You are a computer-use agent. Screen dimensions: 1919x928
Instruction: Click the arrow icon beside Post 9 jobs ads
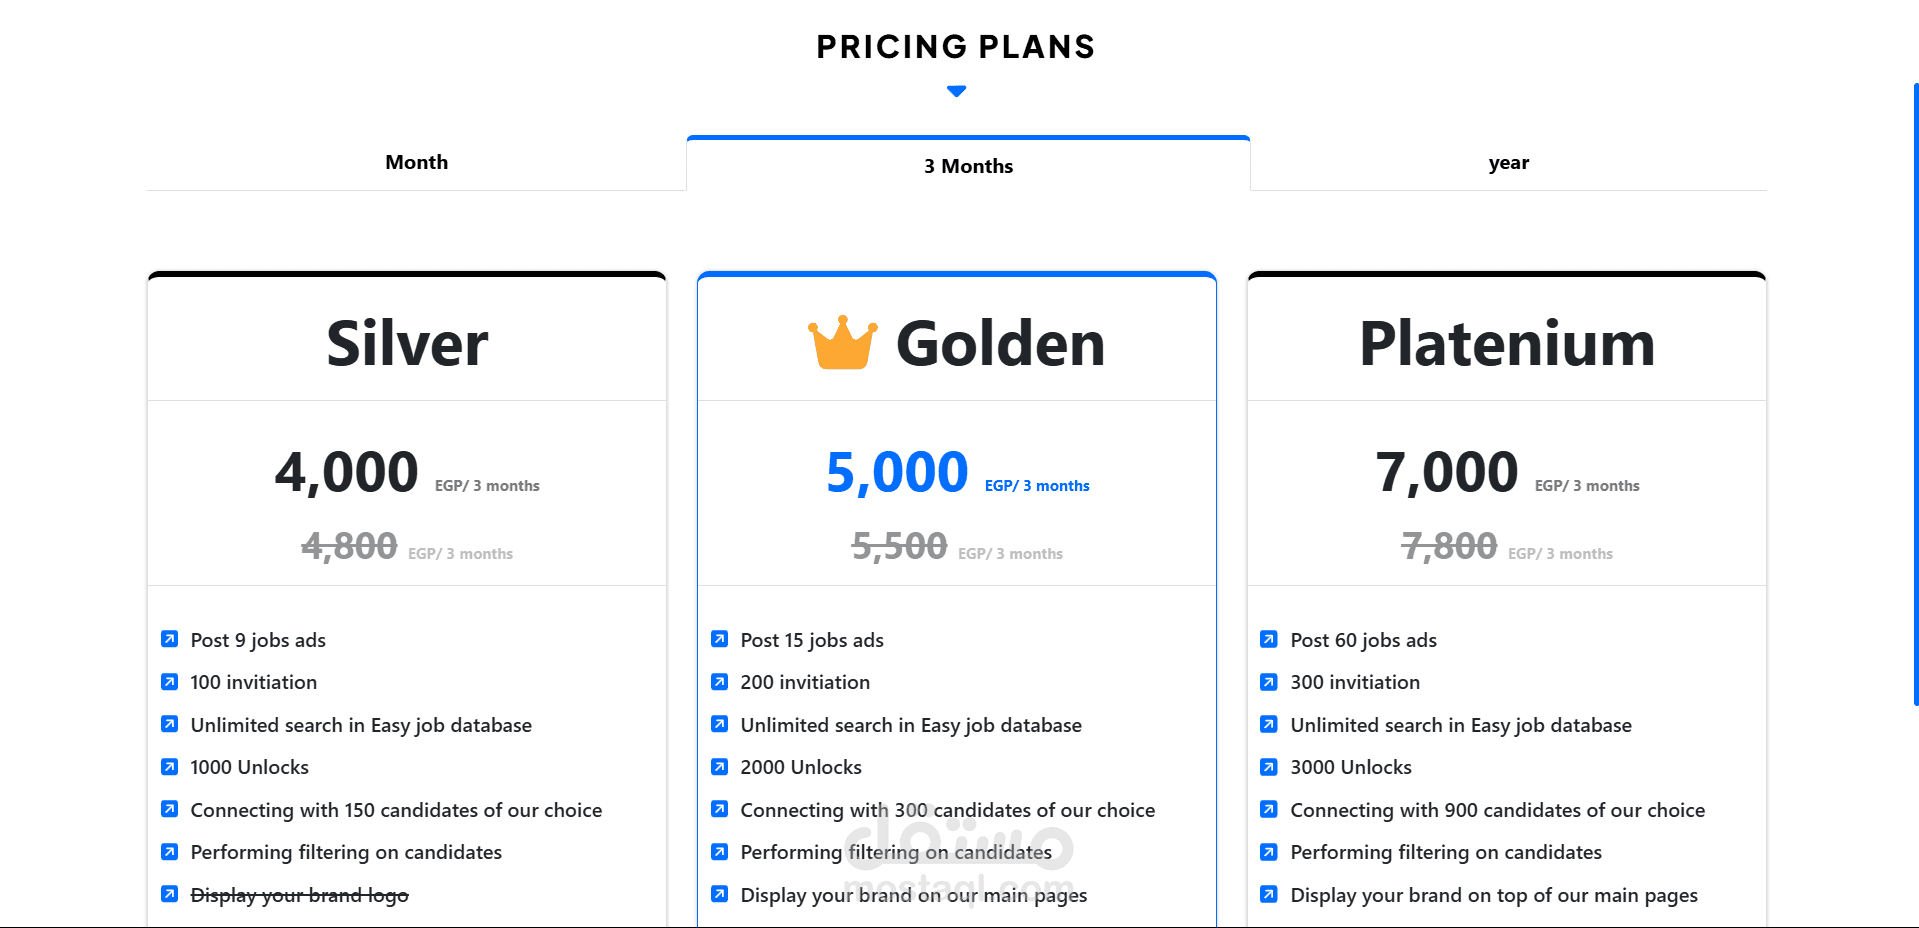click(170, 639)
